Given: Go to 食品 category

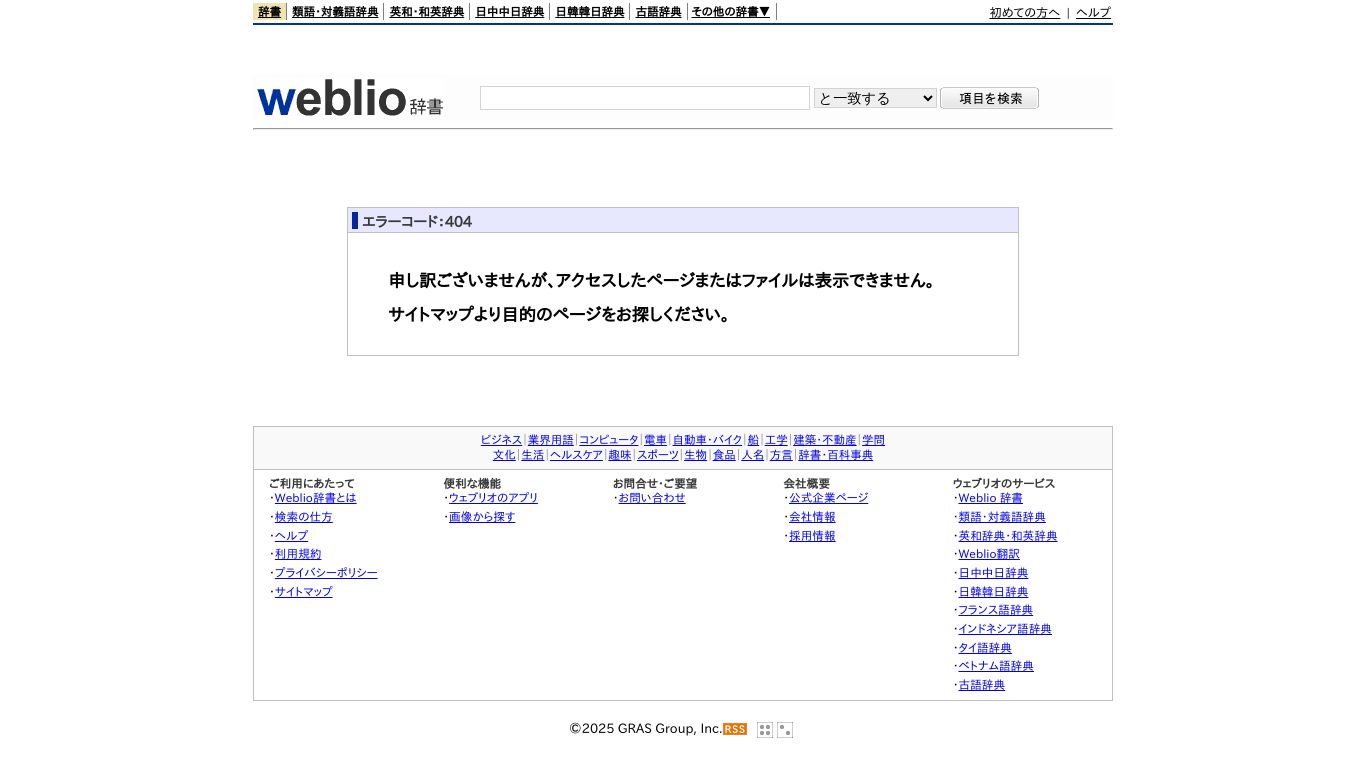Looking at the screenshot, I should click(x=724, y=455).
